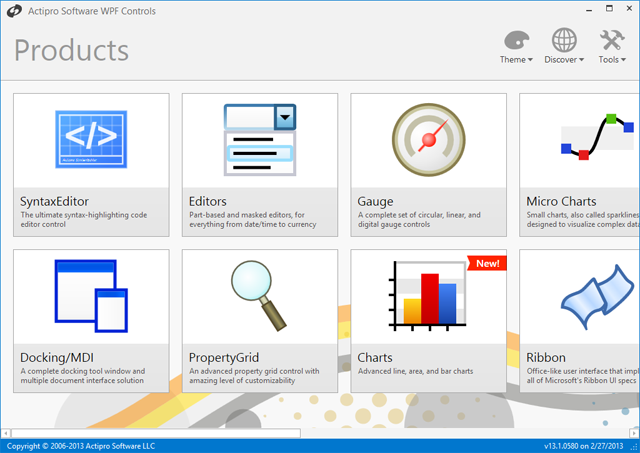The width and height of the screenshot is (640, 453).
Task: Maximize the Actipro window
Action: (x=609, y=9)
